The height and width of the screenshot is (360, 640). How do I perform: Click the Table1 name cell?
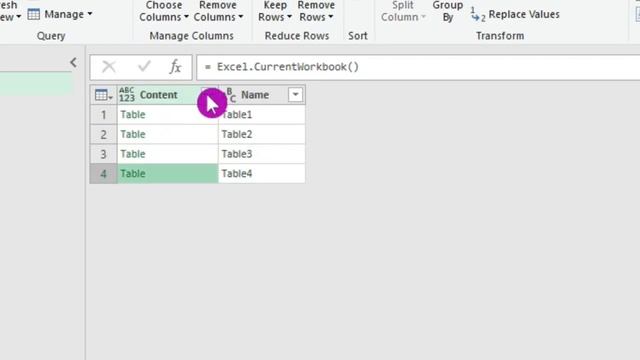[262, 115]
